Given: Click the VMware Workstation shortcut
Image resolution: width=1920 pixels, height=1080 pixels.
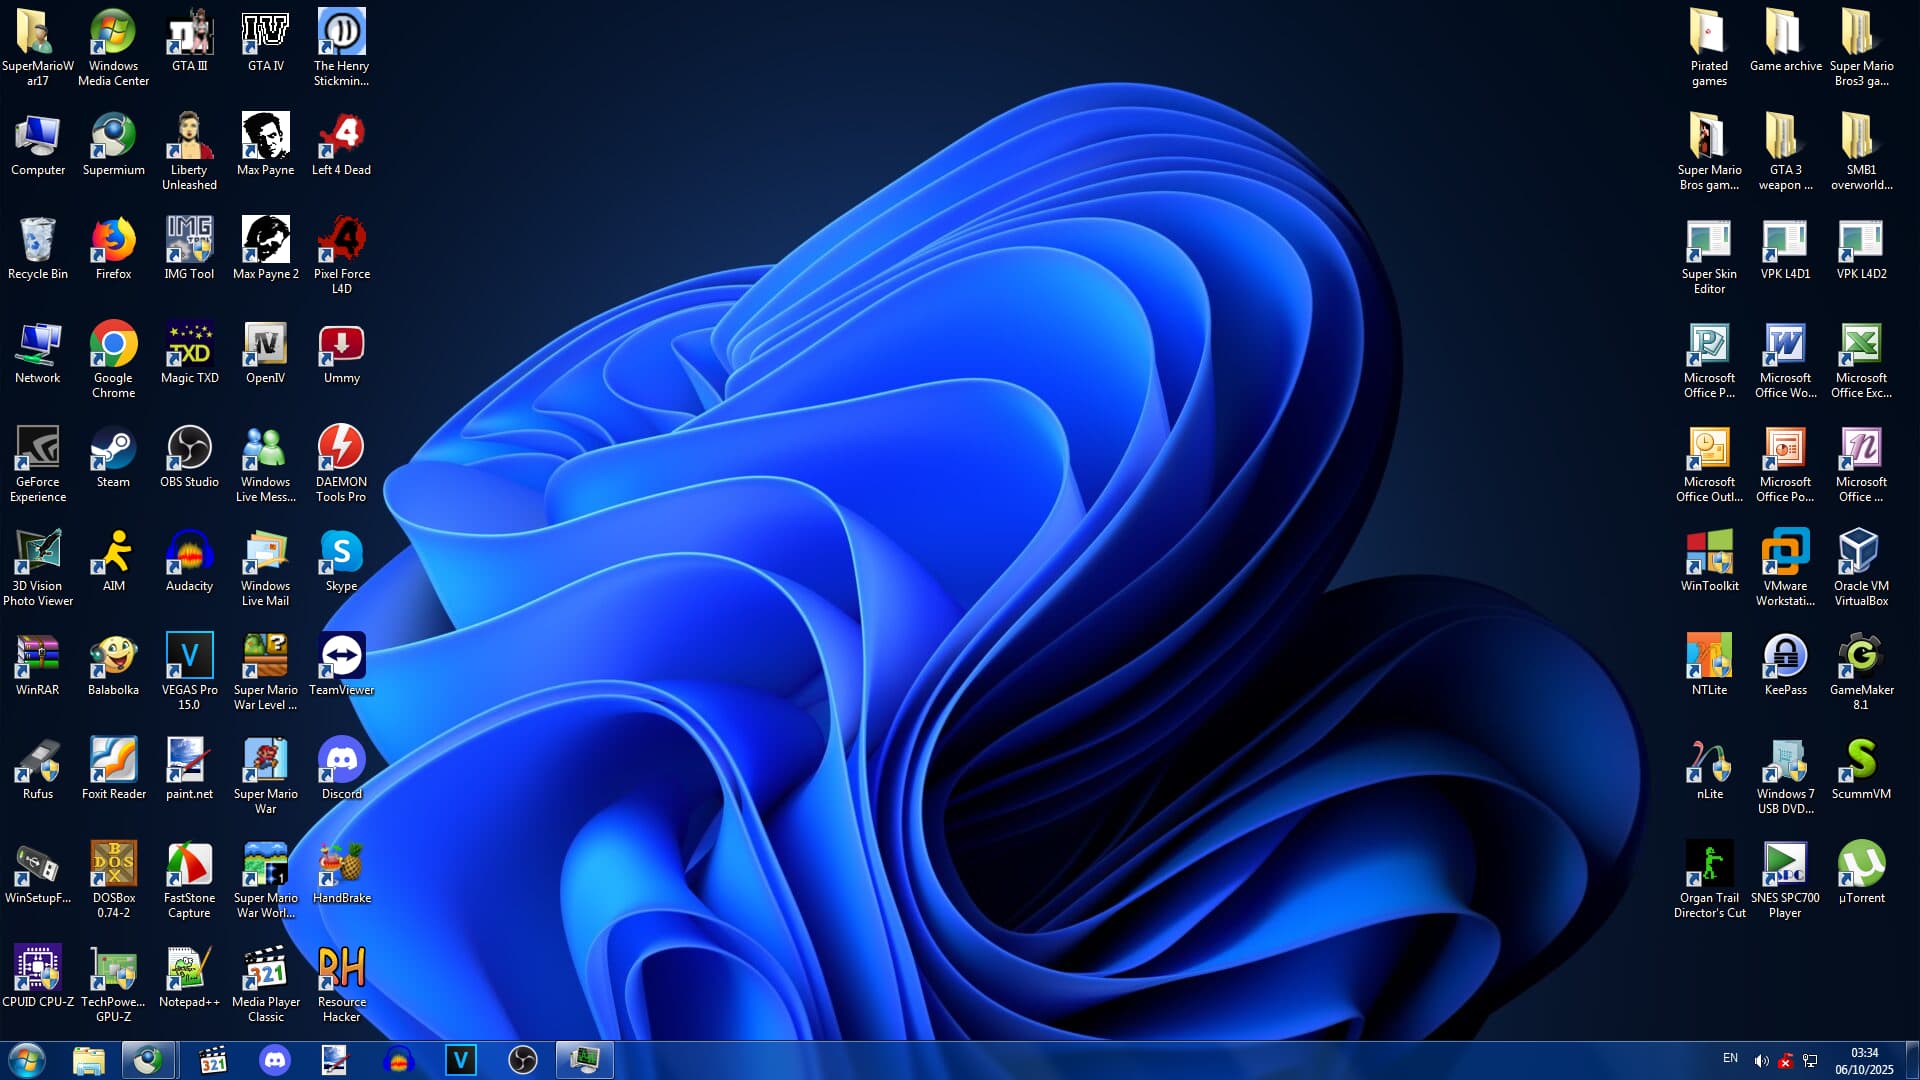Looking at the screenshot, I should (x=1785, y=569).
